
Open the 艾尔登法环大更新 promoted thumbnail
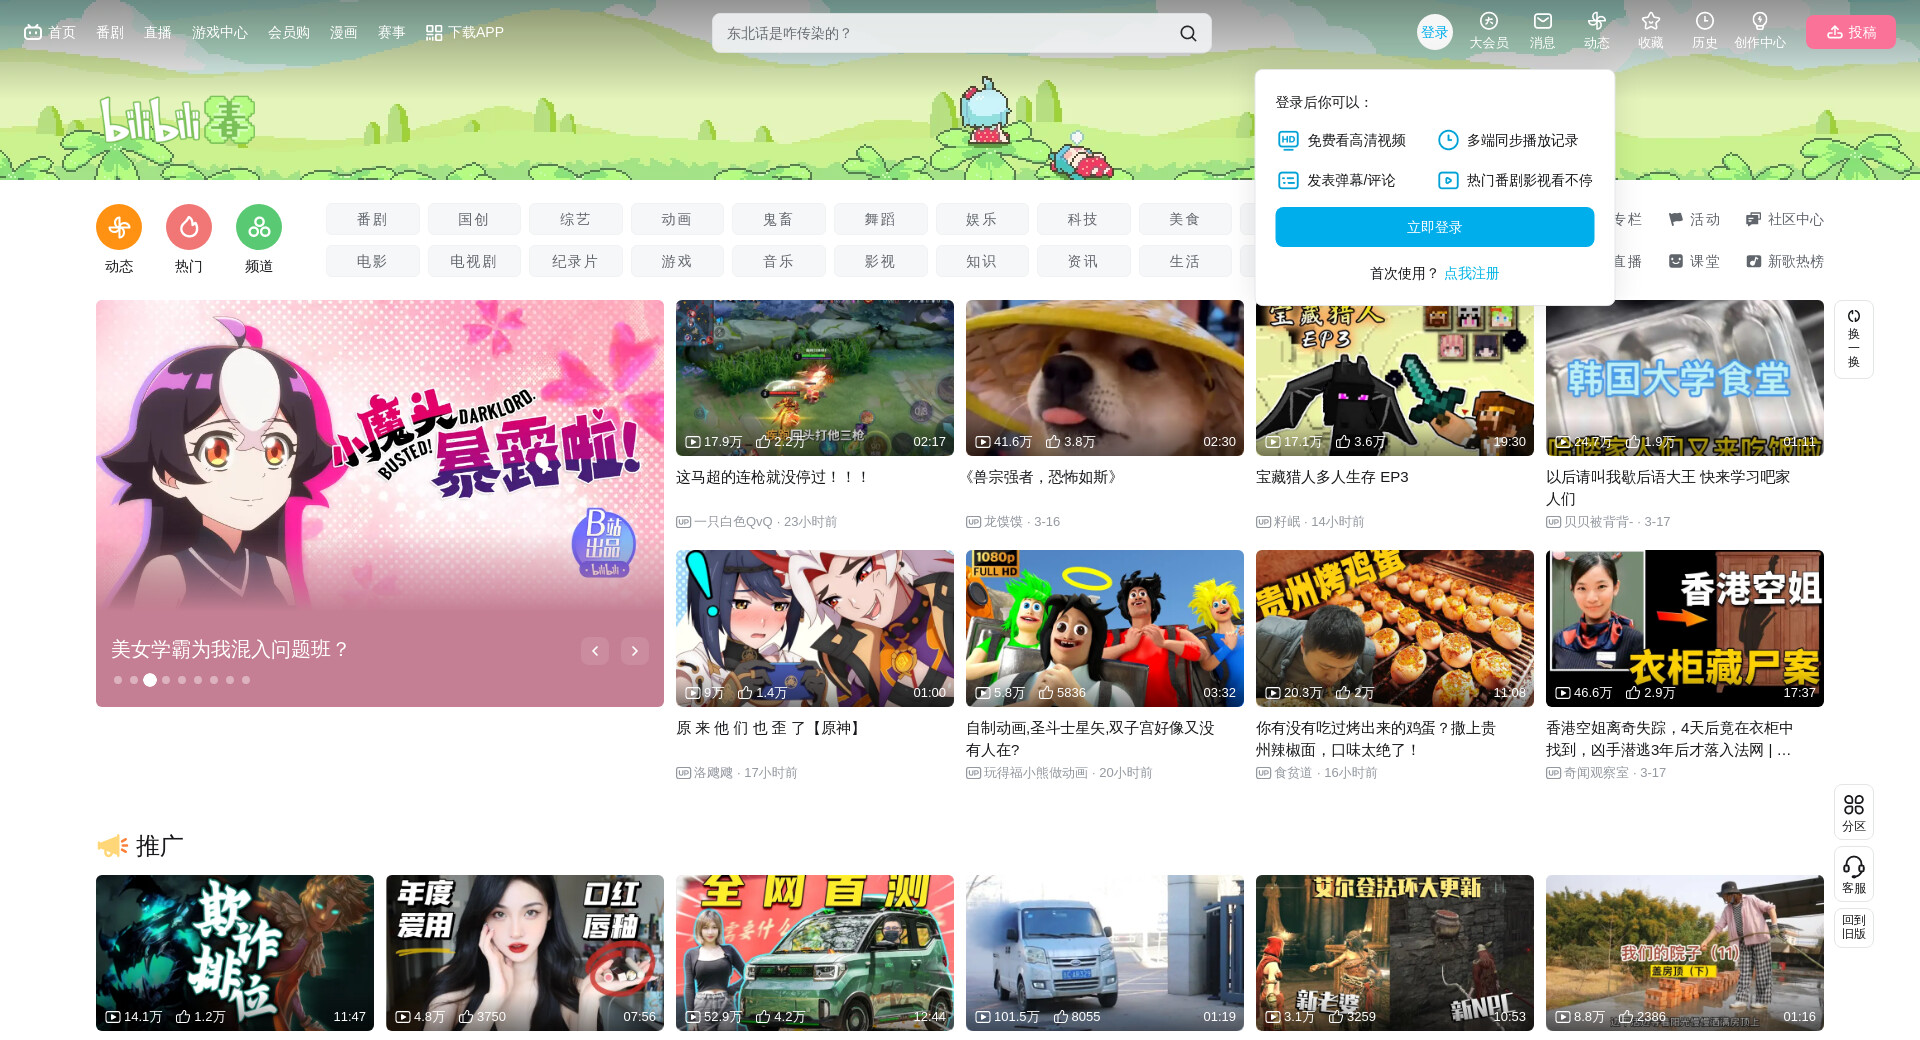pyautogui.click(x=1395, y=953)
